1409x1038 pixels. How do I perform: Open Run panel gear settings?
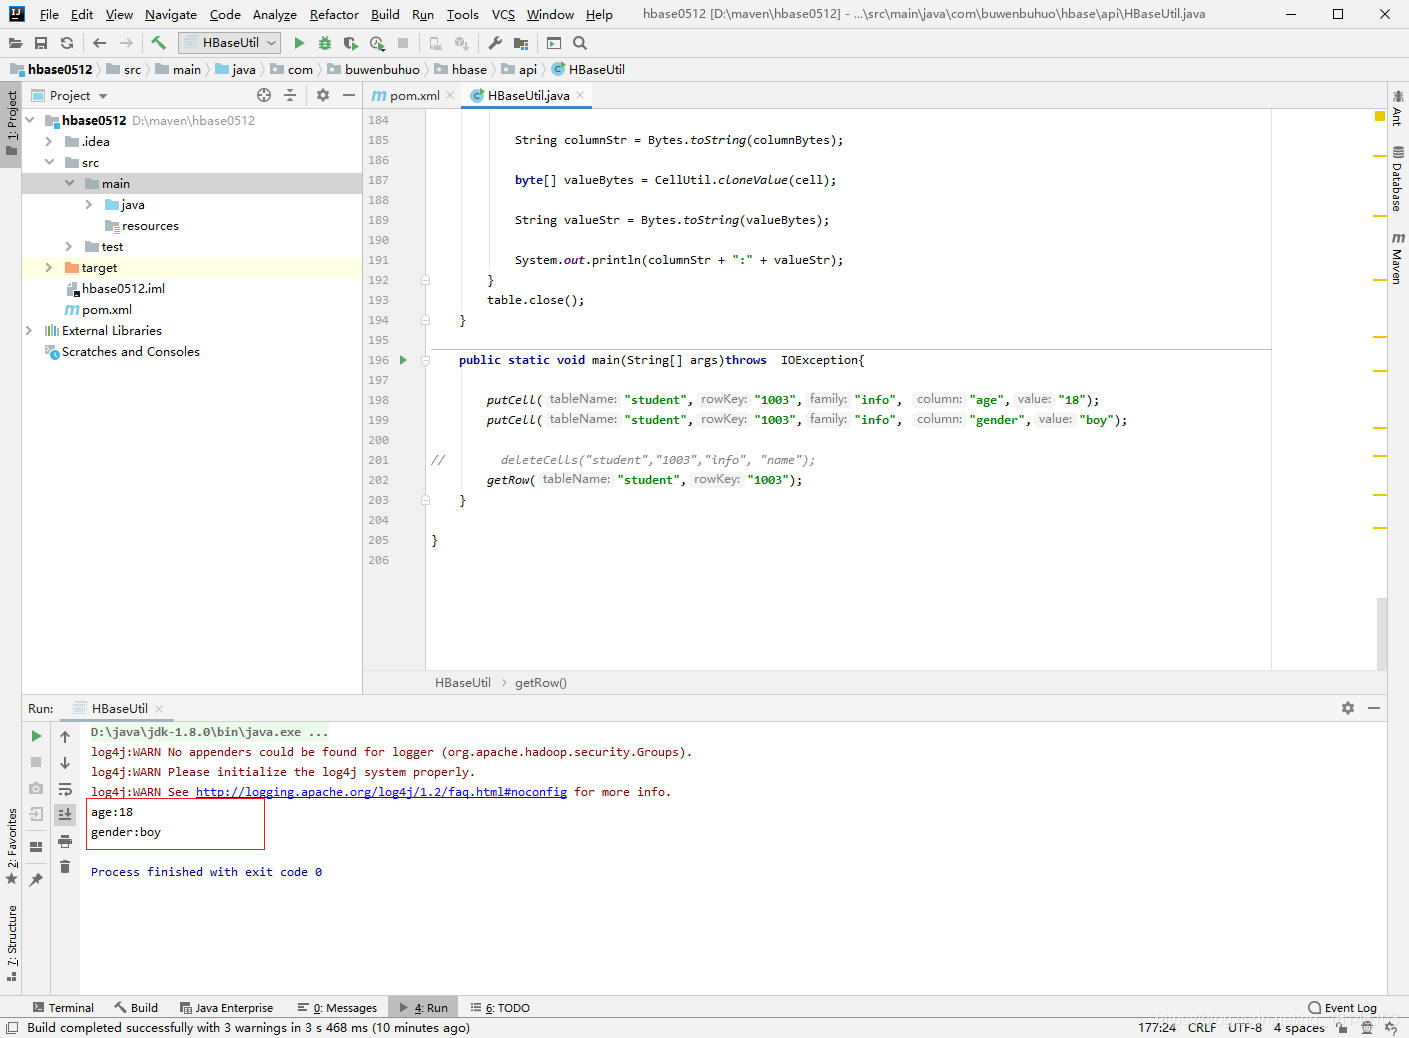tap(1348, 708)
